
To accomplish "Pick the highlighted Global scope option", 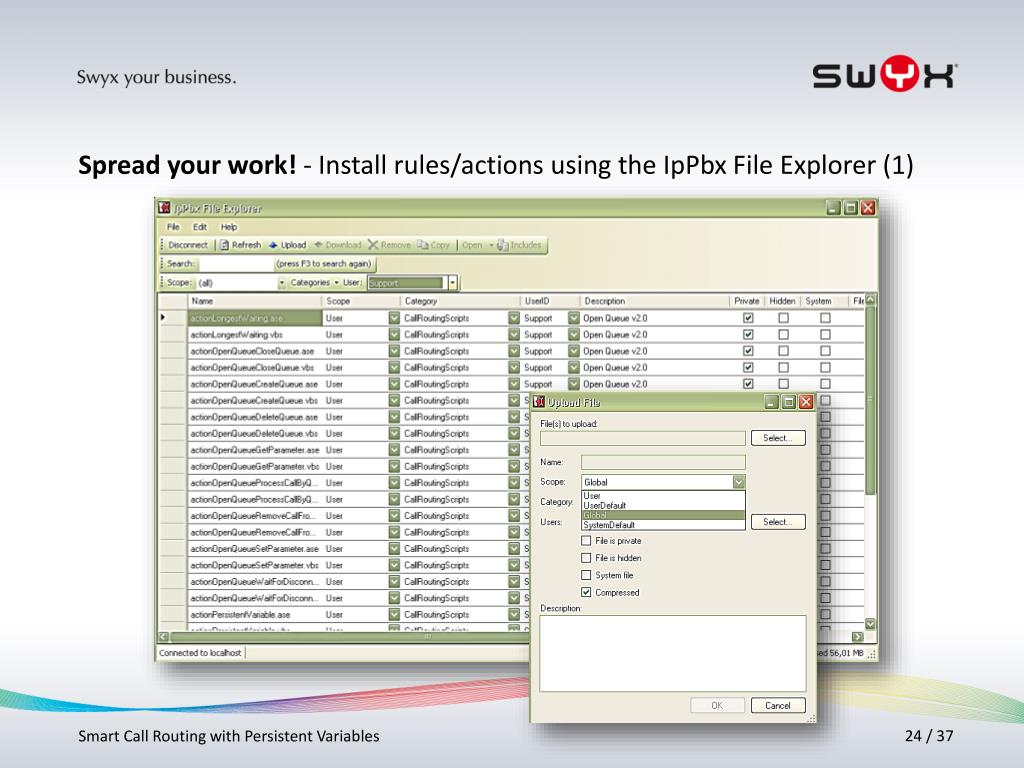I will [x=663, y=515].
